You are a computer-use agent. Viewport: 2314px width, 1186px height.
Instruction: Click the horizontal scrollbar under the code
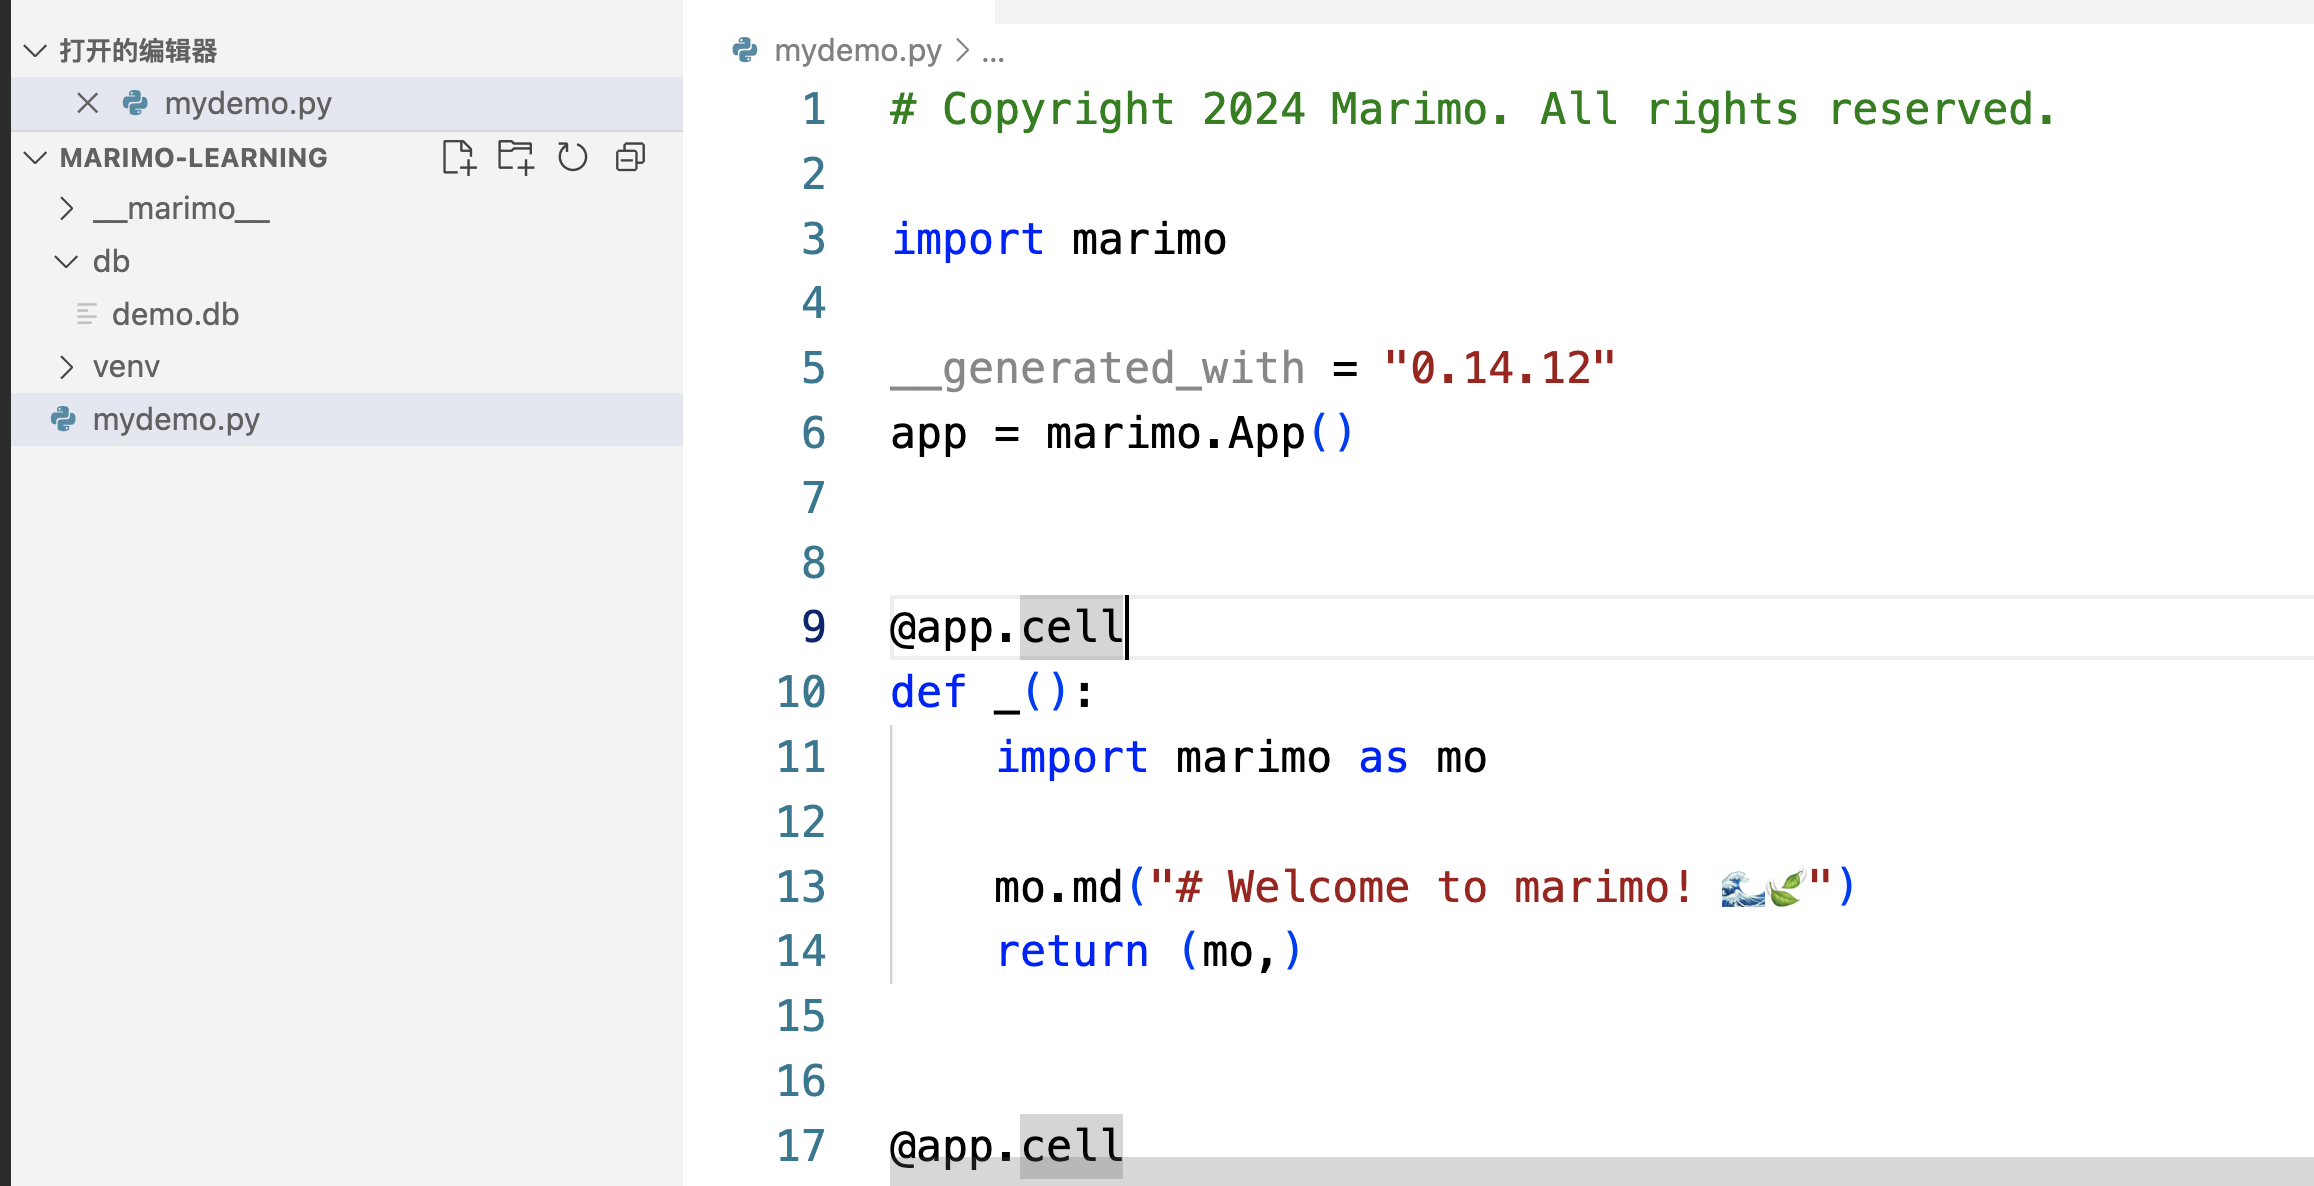click(x=1600, y=1171)
